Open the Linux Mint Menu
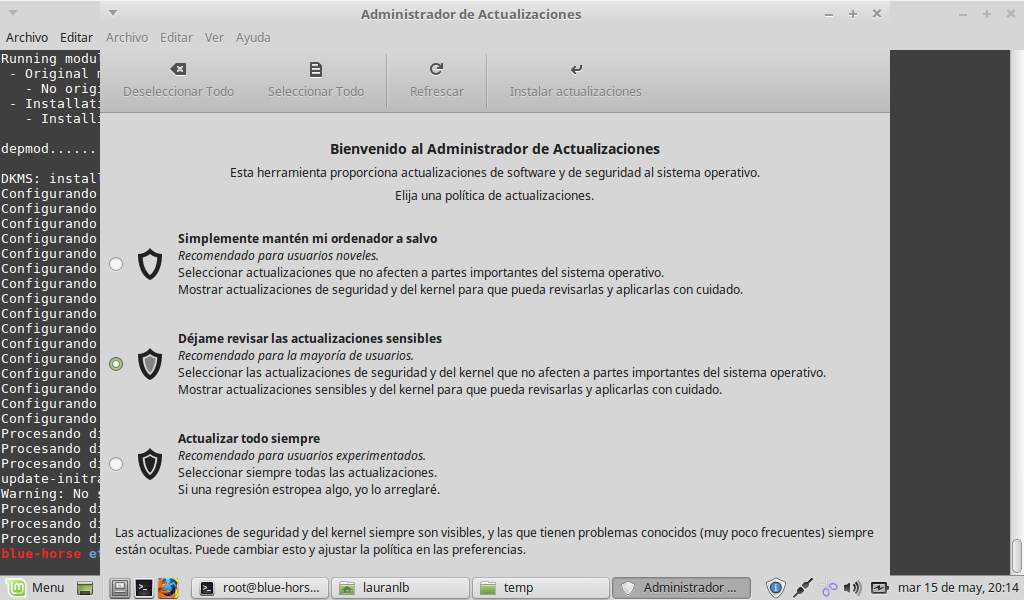Image resolution: width=1024 pixels, height=600 pixels. point(36,587)
